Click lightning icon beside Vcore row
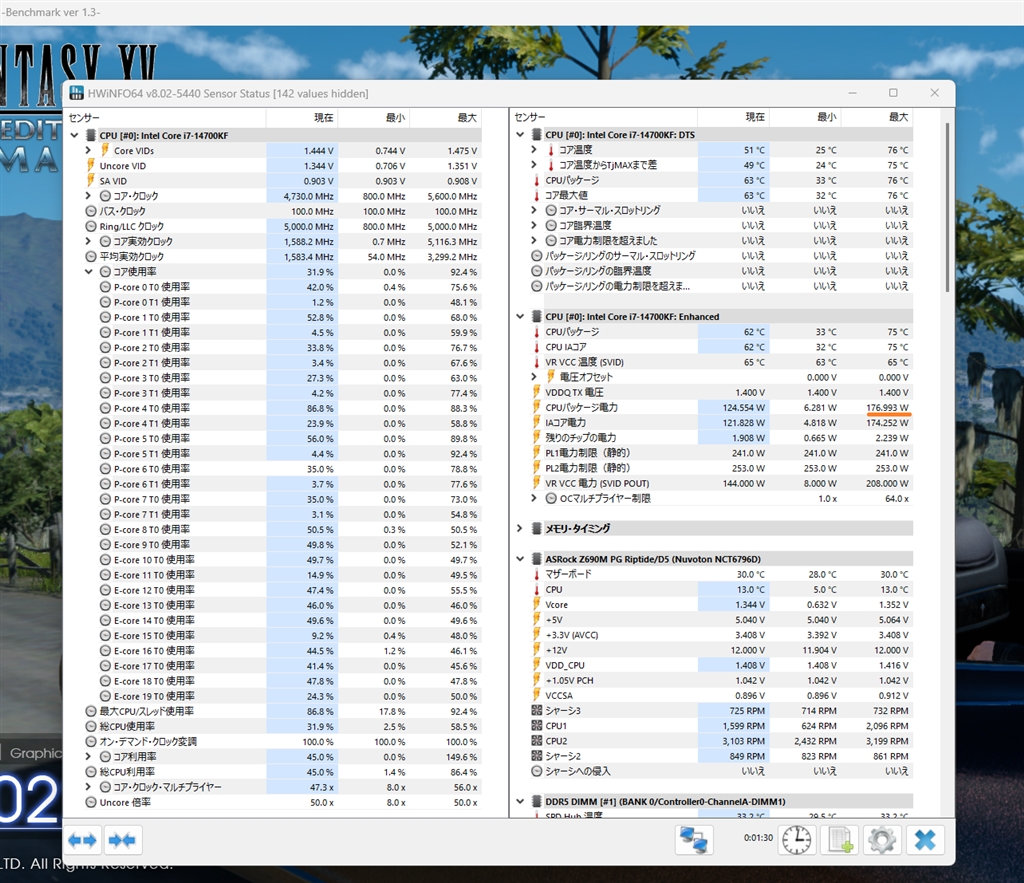The height and width of the screenshot is (883, 1024). 537,605
